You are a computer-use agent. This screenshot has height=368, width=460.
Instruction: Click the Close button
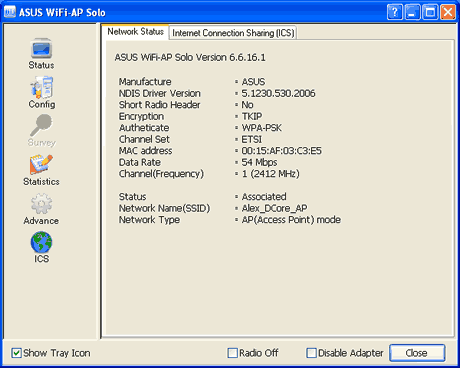click(417, 353)
